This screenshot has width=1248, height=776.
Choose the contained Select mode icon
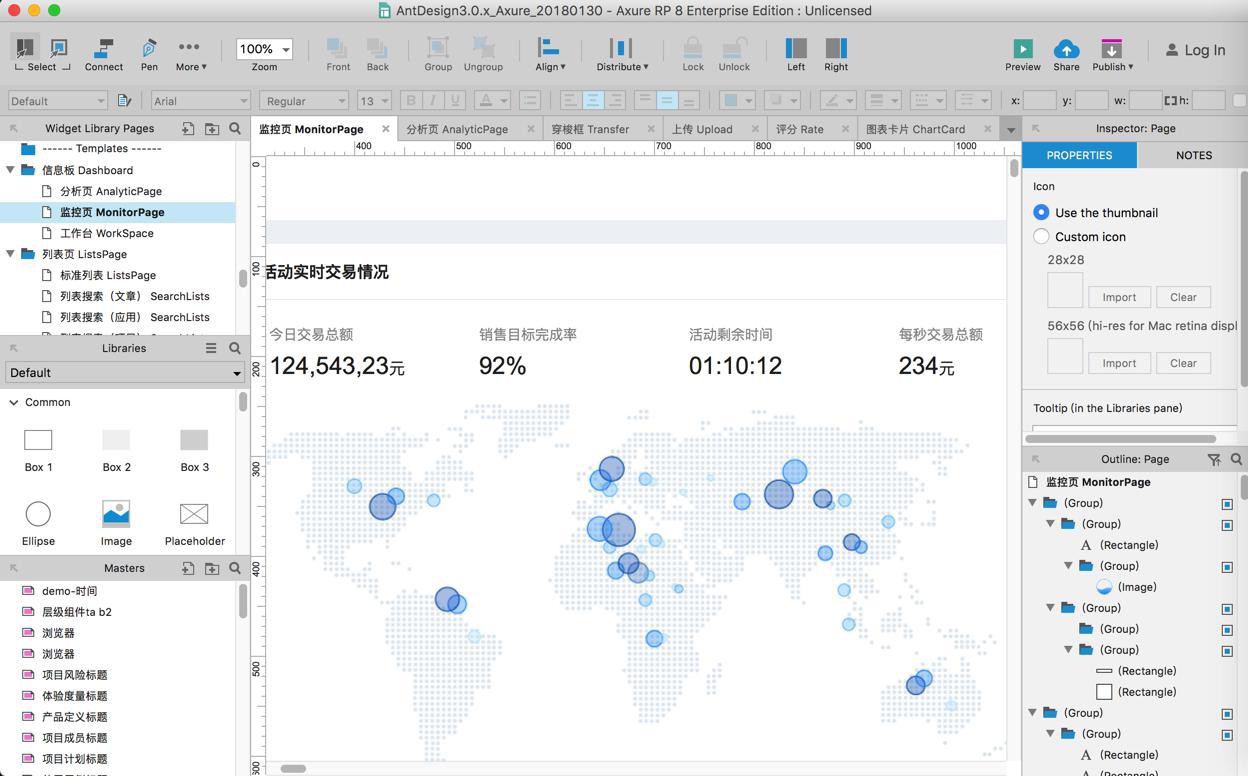click(58, 47)
